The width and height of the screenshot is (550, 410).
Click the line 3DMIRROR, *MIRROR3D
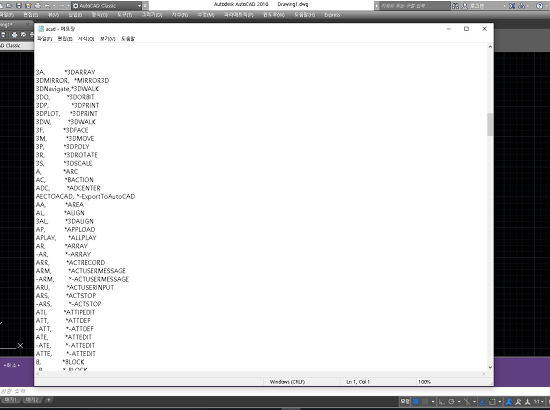72,81
